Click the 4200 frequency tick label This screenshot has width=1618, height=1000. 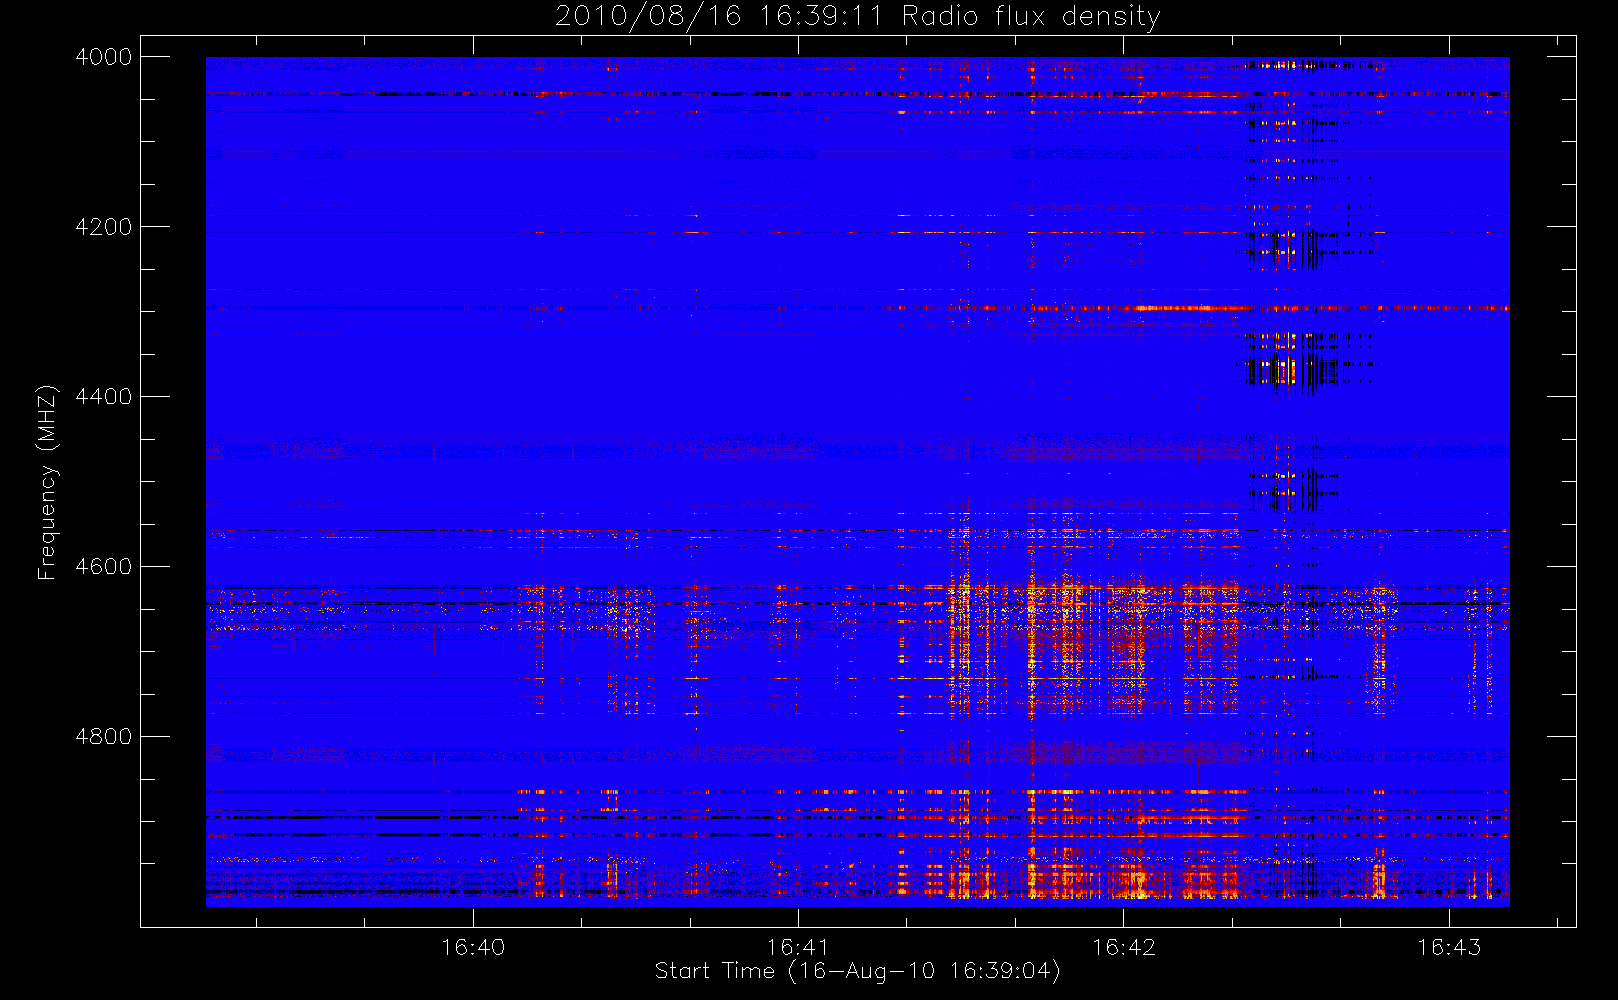(x=104, y=227)
